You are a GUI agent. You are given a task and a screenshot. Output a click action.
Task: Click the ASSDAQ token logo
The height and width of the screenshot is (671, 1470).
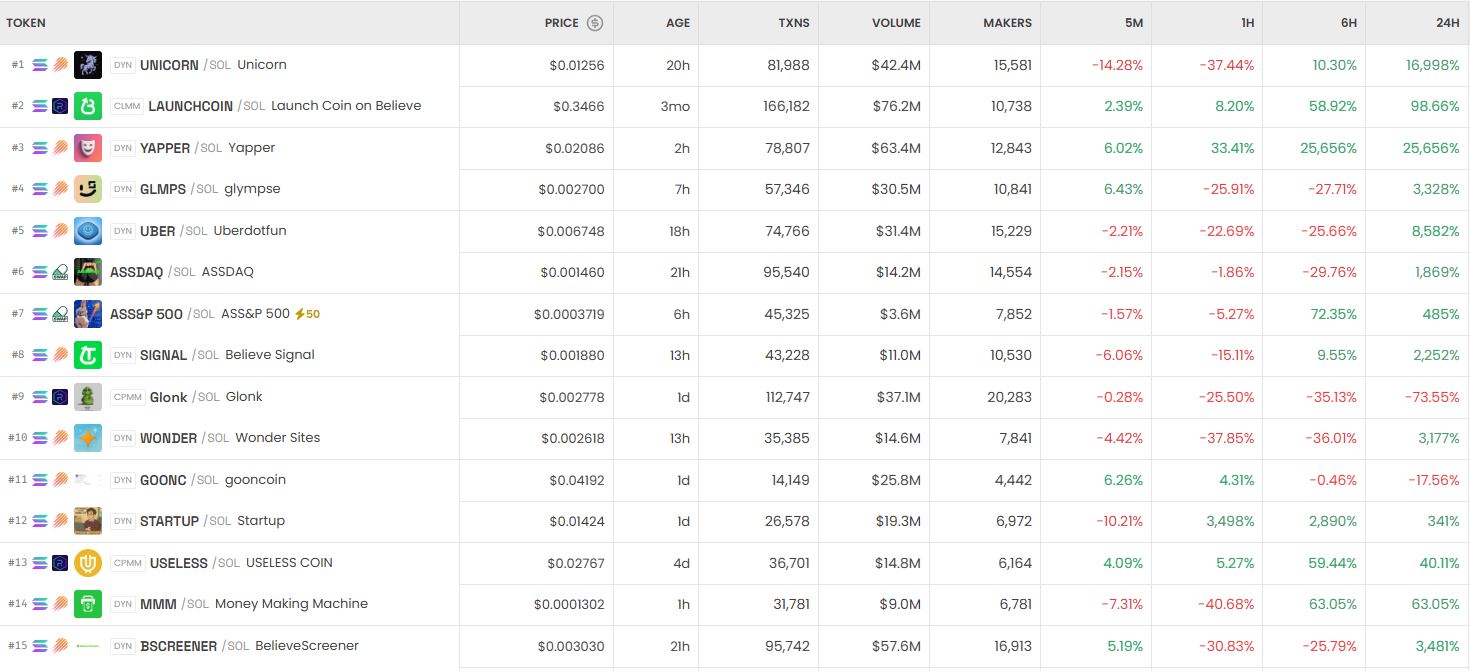point(88,272)
